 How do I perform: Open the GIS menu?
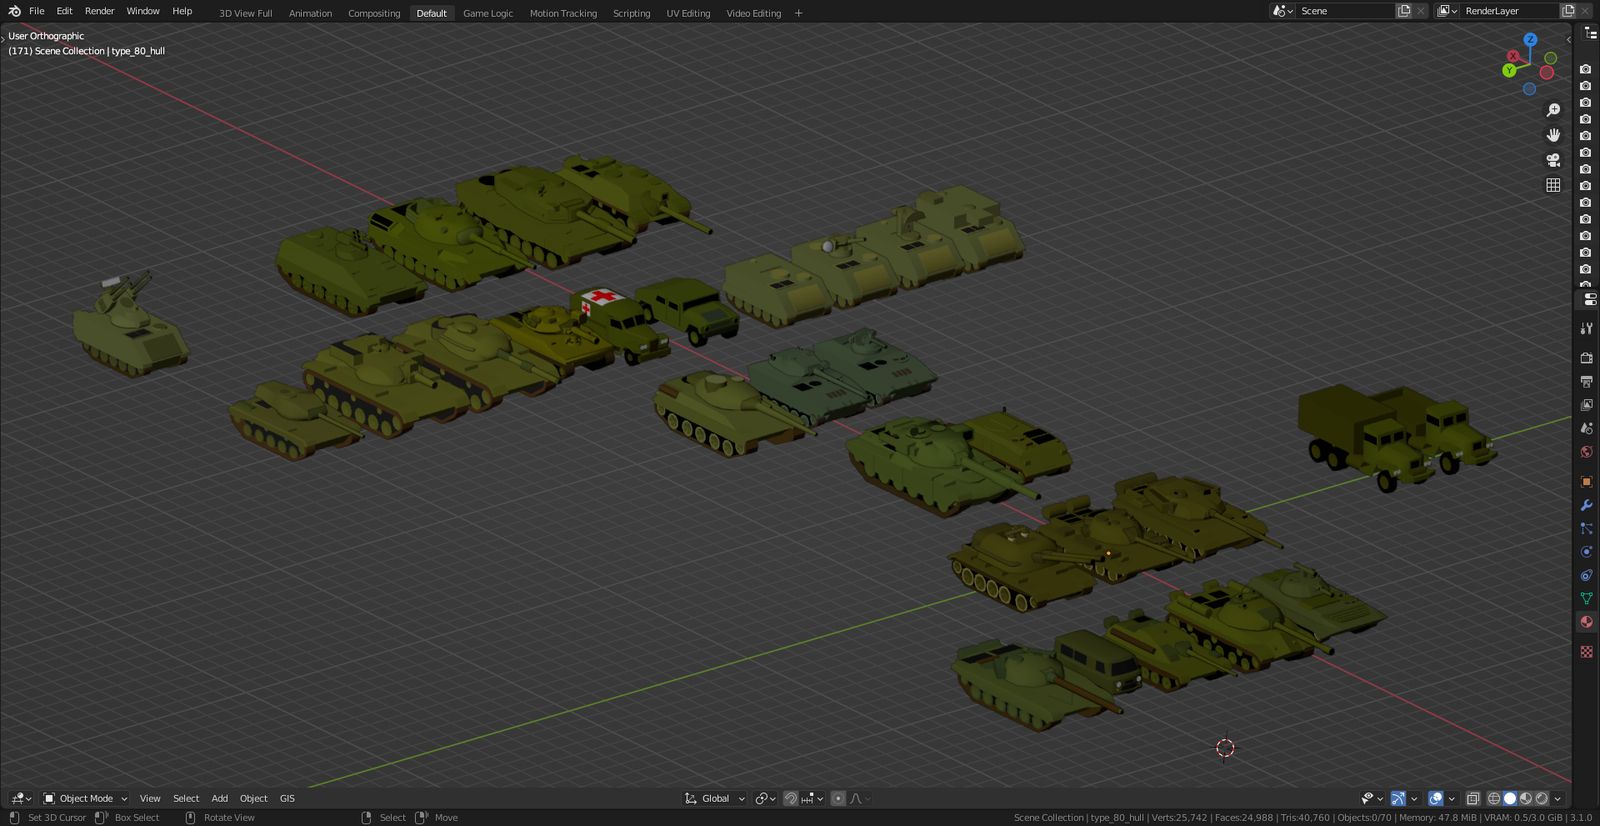coord(287,798)
